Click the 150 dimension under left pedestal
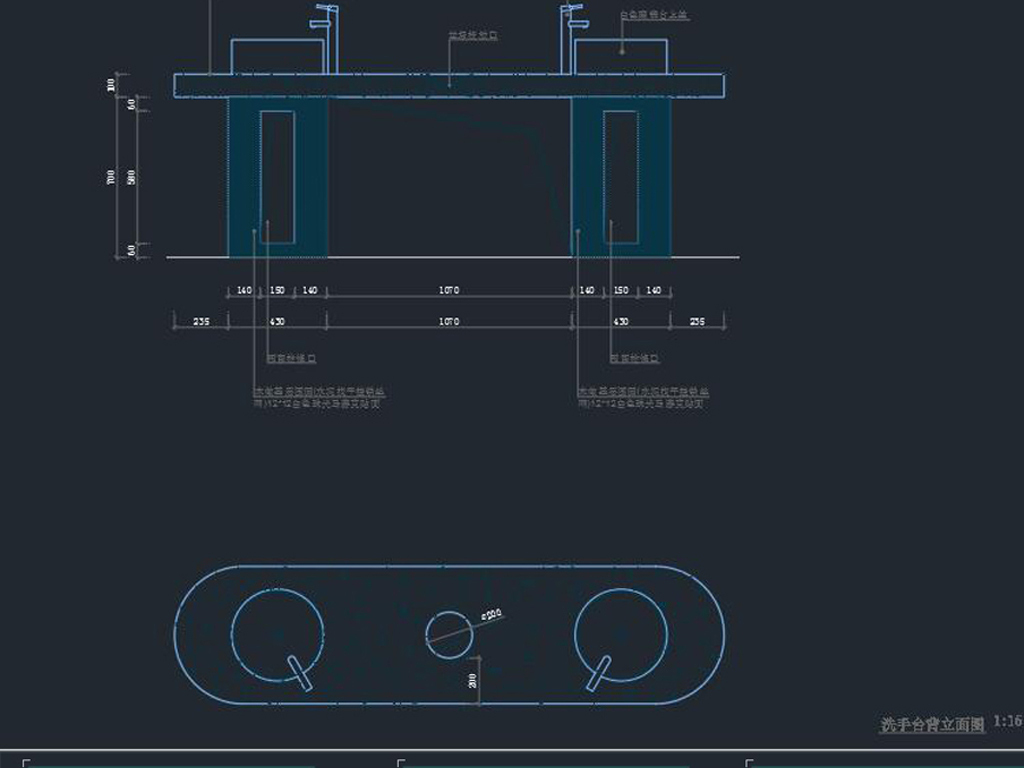Image resolution: width=1024 pixels, height=768 pixels. tap(277, 290)
